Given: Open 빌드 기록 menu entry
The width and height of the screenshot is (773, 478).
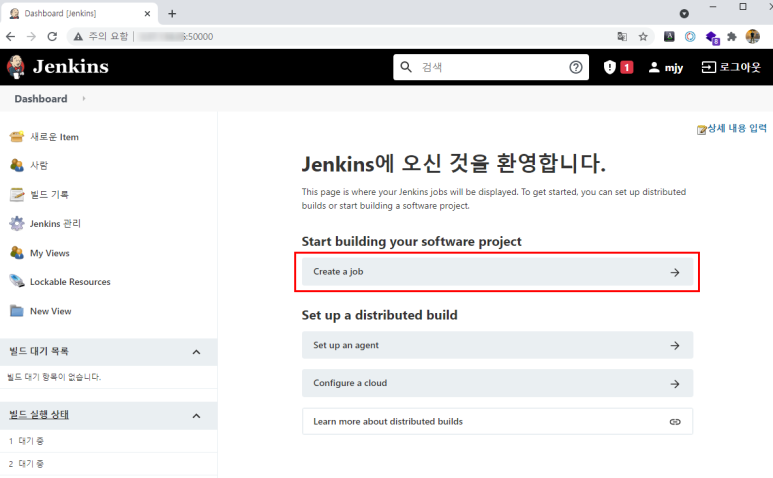Looking at the screenshot, I should click(49, 195).
